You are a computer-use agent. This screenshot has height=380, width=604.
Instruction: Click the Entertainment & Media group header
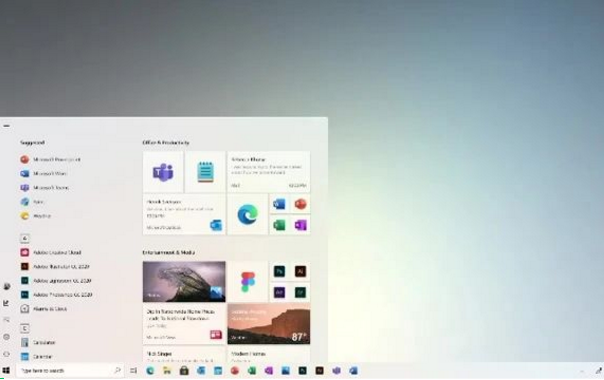(x=169, y=252)
